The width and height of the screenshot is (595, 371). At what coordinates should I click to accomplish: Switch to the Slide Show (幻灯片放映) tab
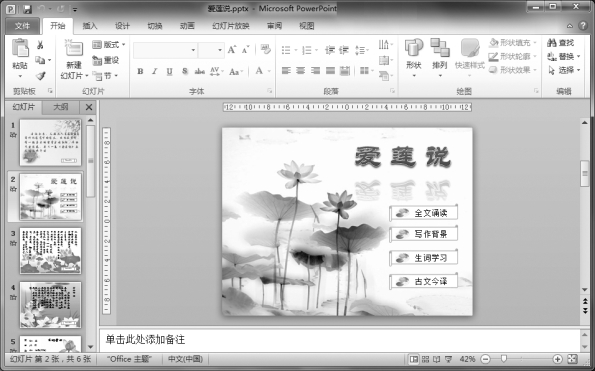(x=231, y=26)
